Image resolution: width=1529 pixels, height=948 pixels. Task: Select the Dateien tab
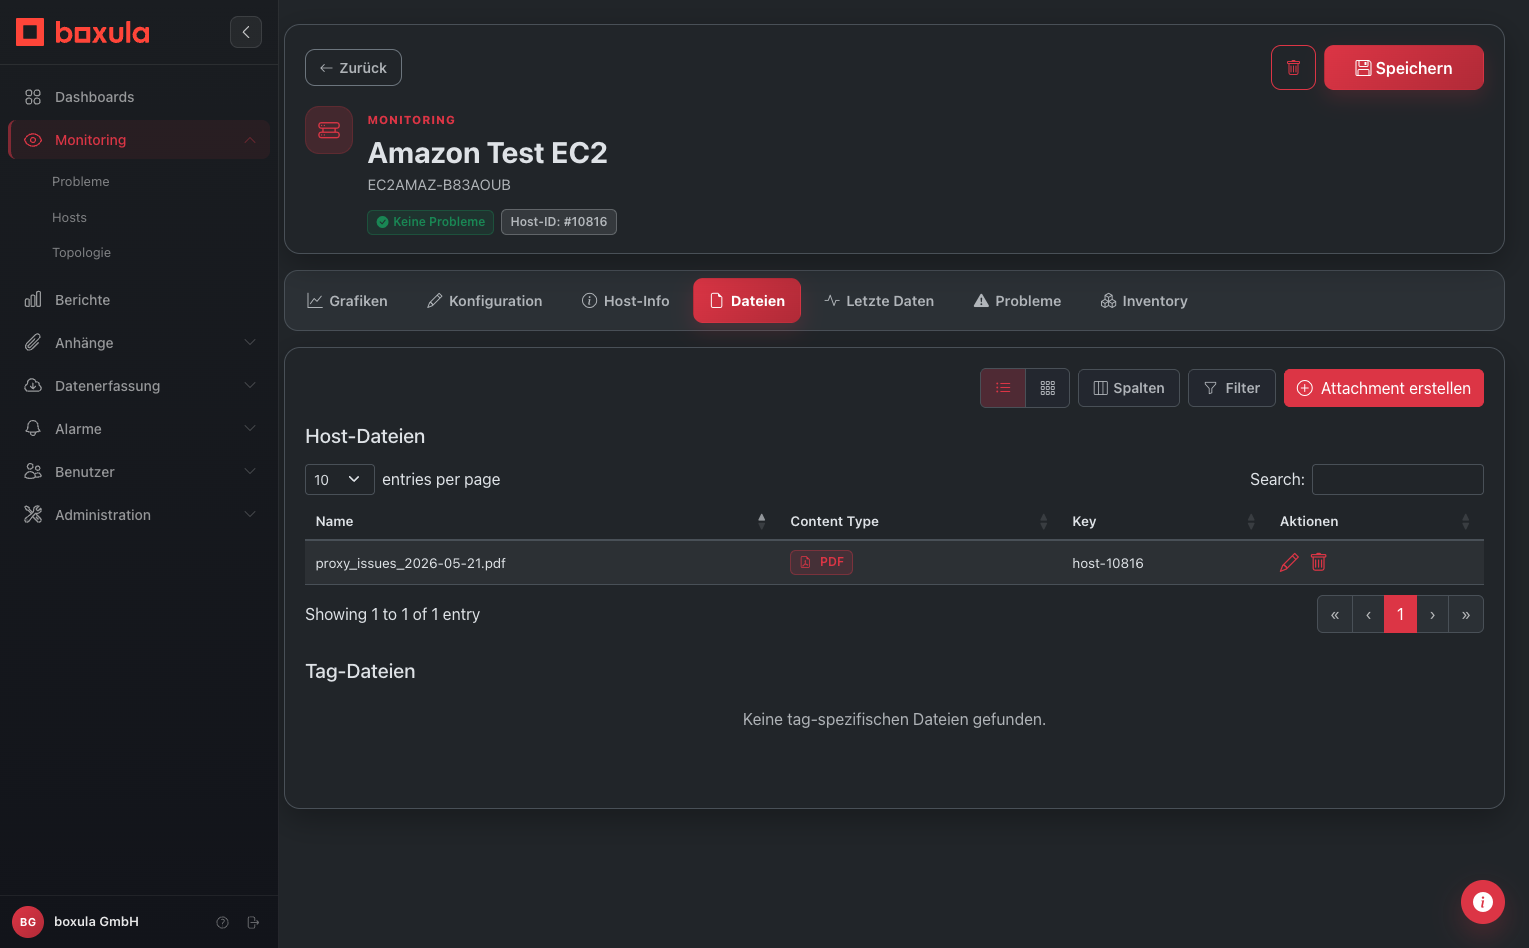(x=747, y=301)
